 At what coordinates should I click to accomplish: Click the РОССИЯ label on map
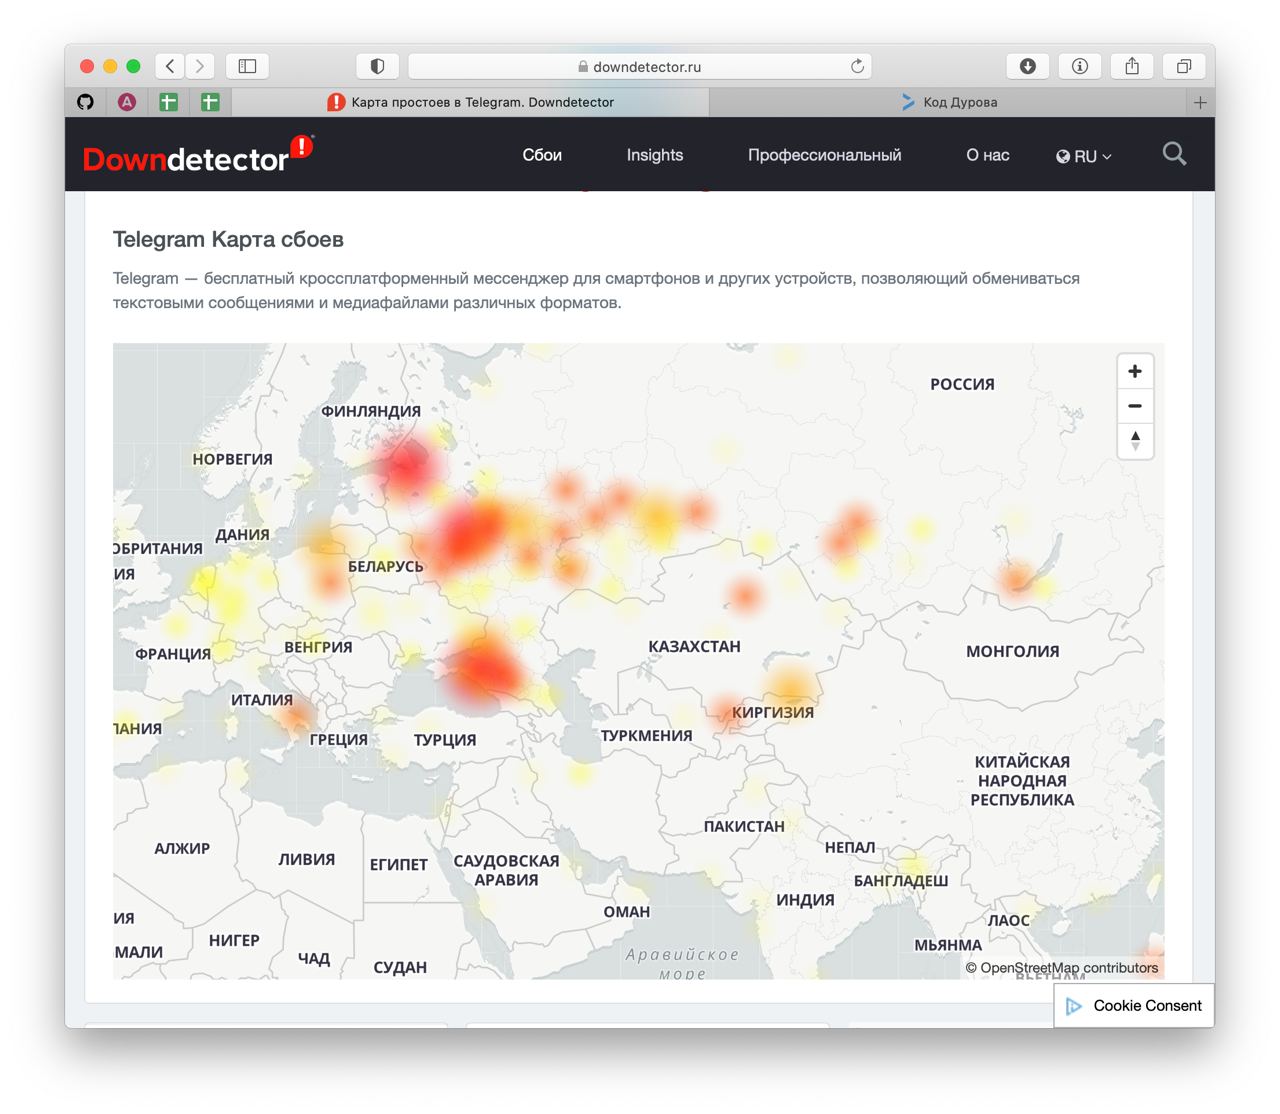pos(962,384)
